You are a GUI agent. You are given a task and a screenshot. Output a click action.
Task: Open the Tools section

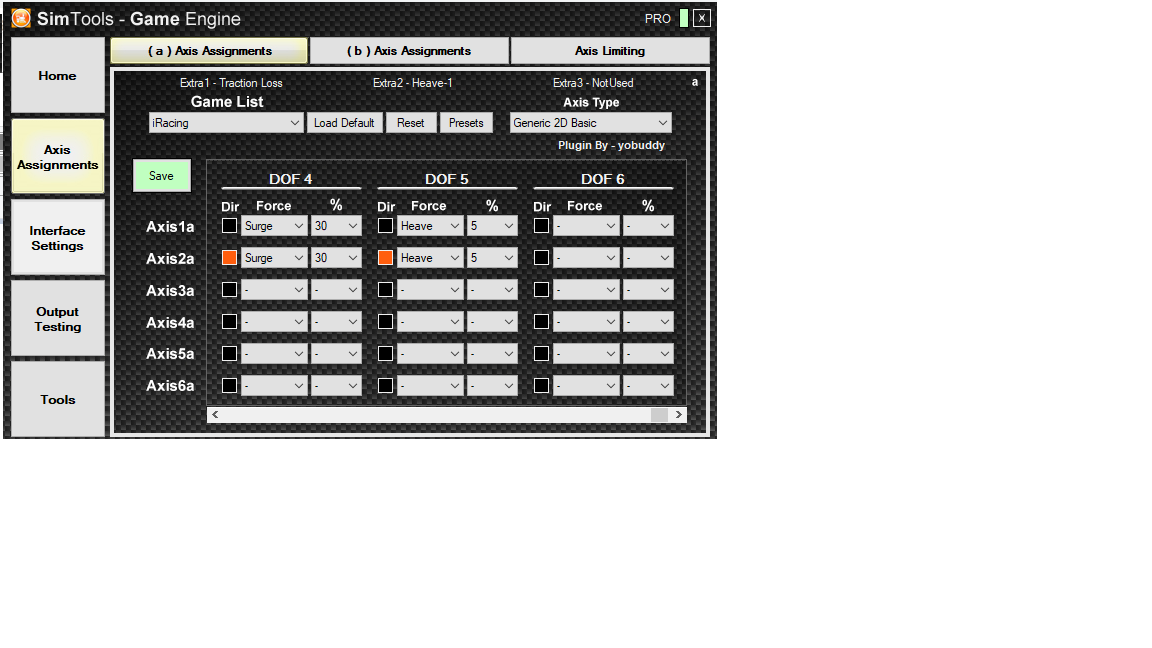[x=57, y=399]
